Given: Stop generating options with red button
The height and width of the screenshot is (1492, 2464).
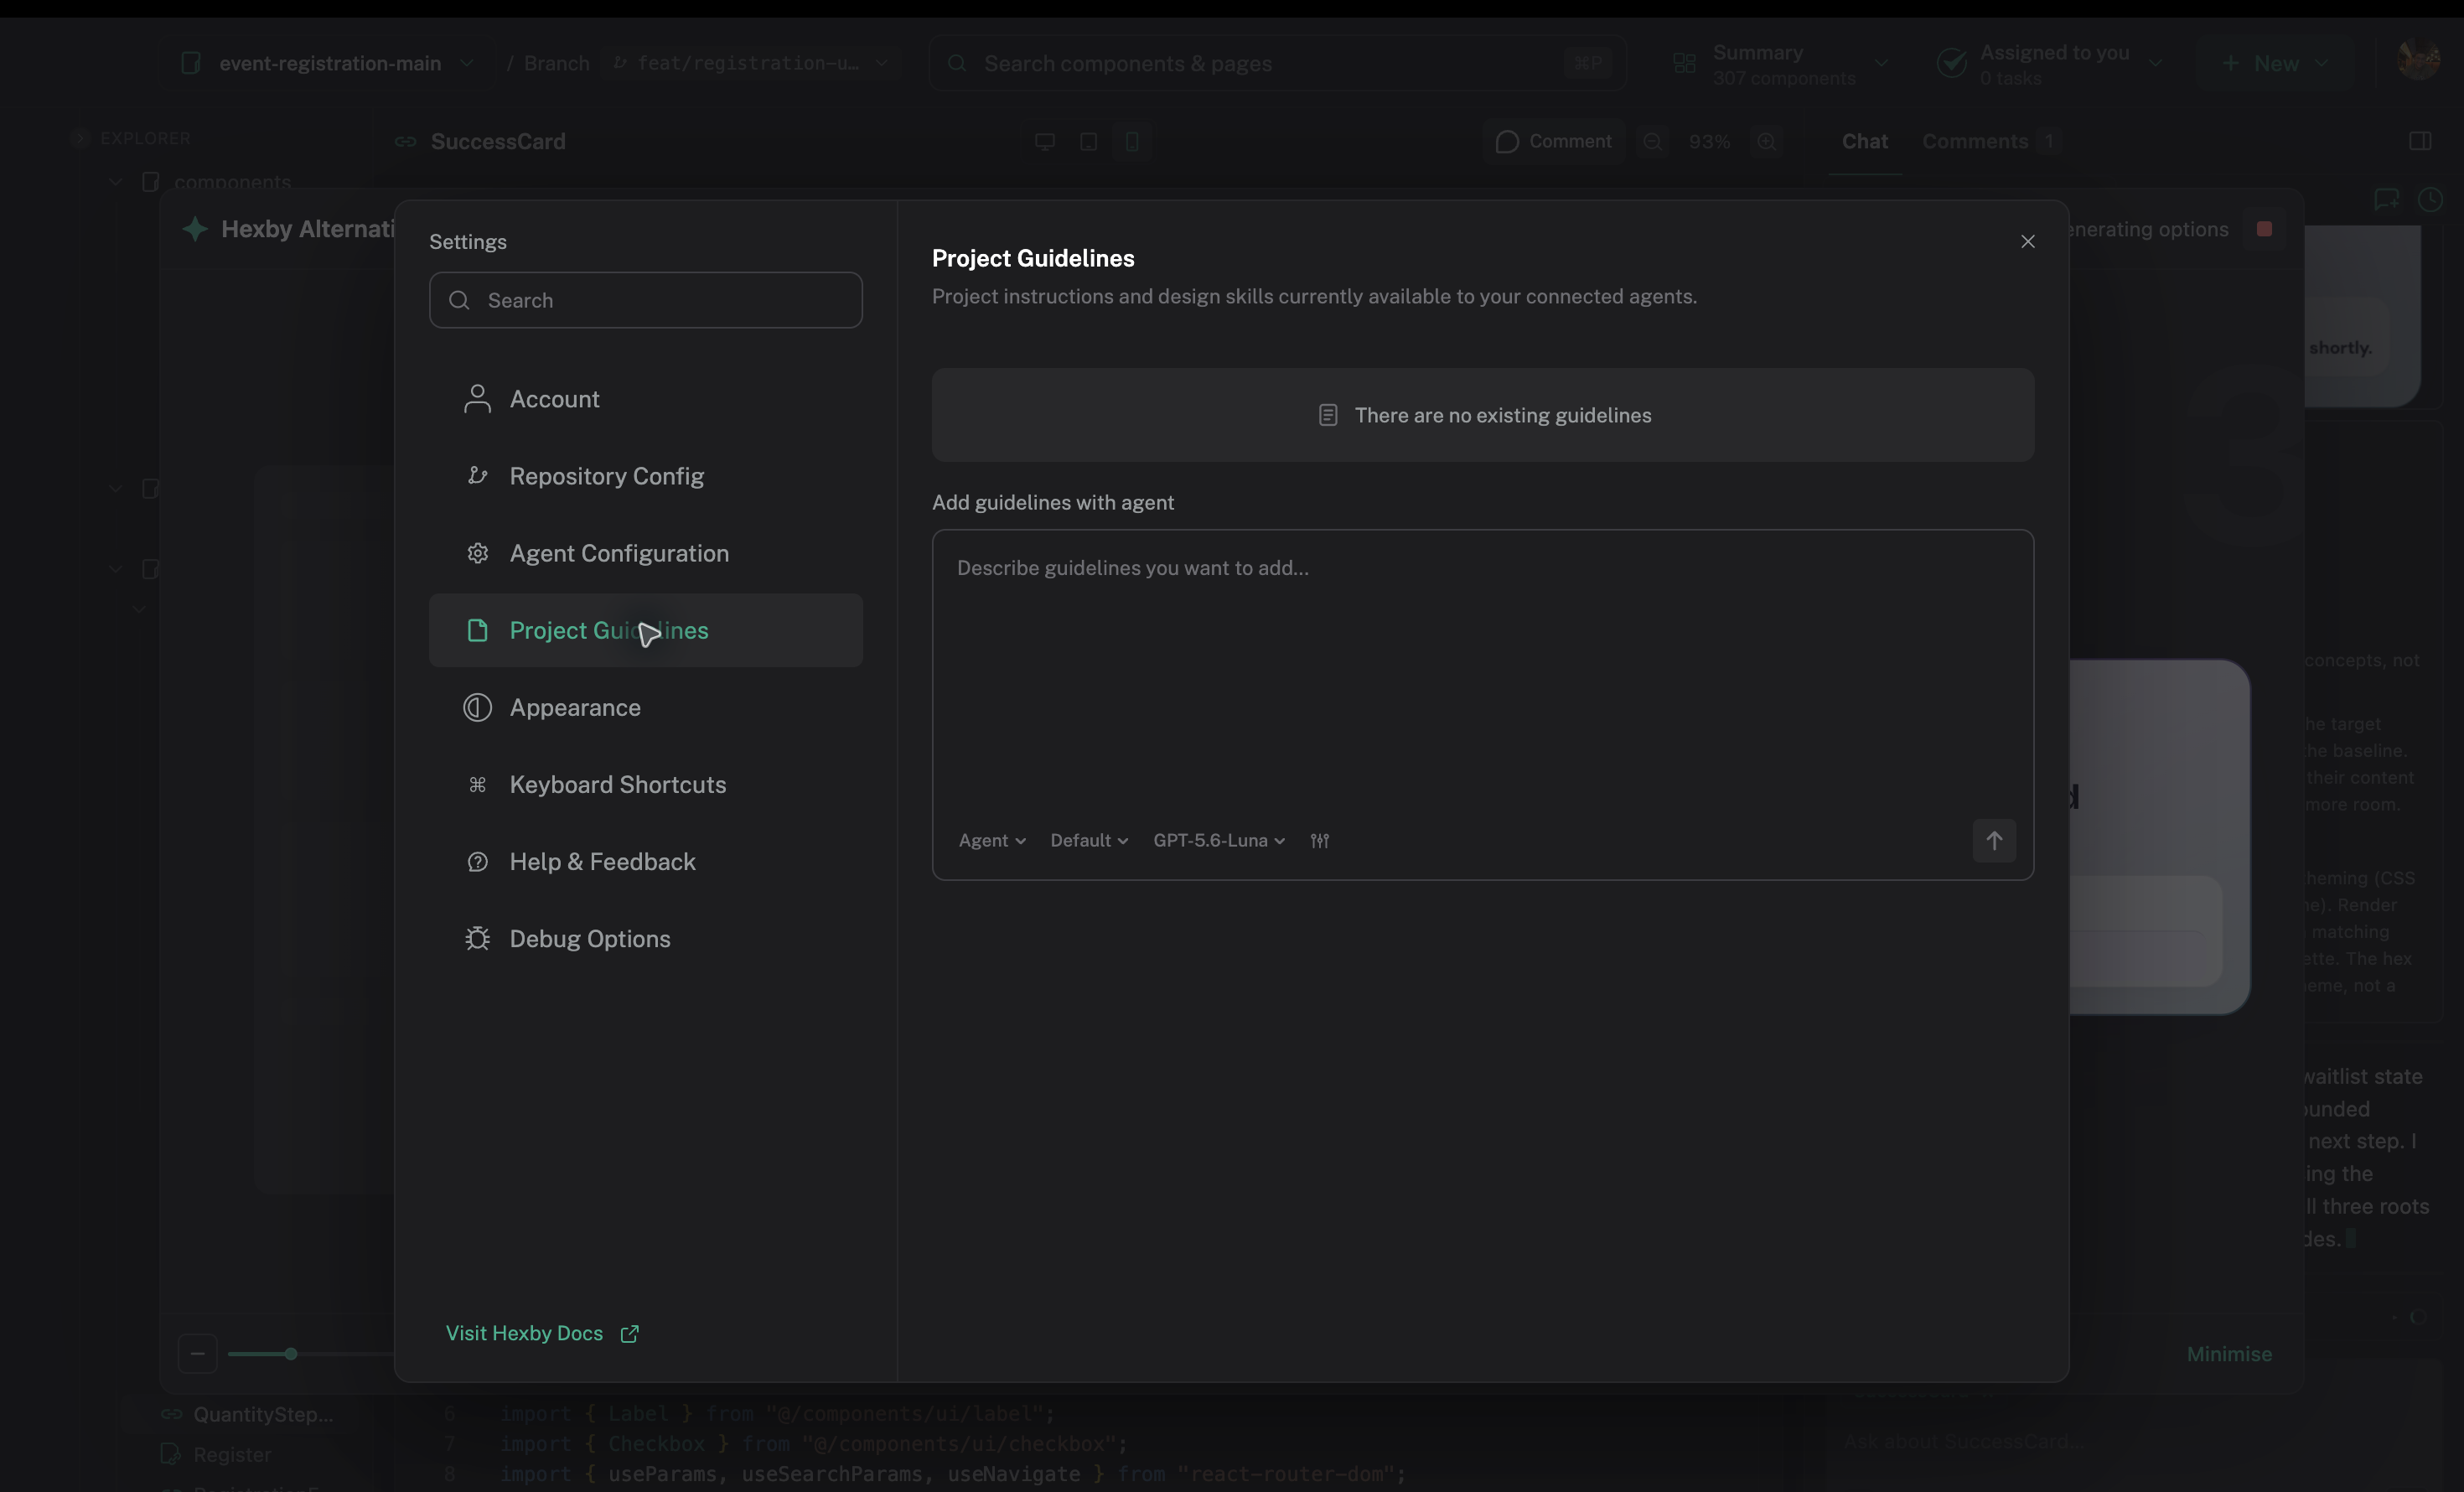Looking at the screenshot, I should tap(2264, 228).
